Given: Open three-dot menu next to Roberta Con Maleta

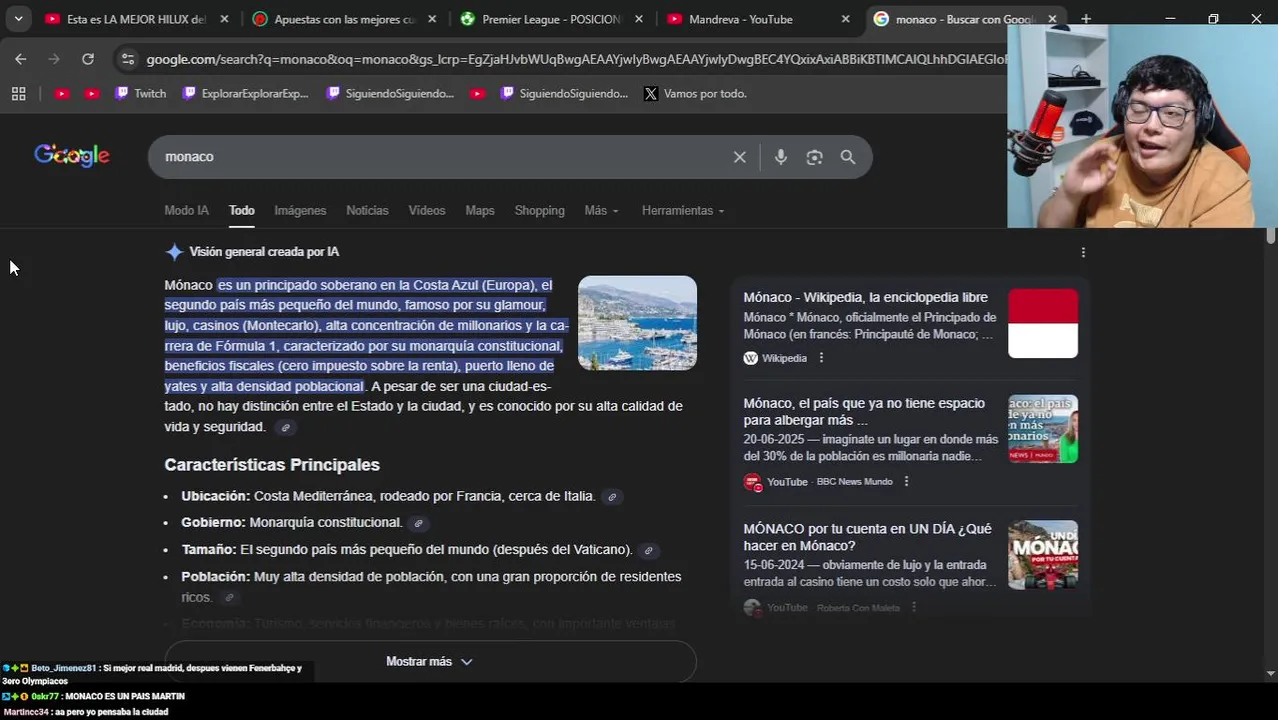Looking at the screenshot, I should click(913, 607).
